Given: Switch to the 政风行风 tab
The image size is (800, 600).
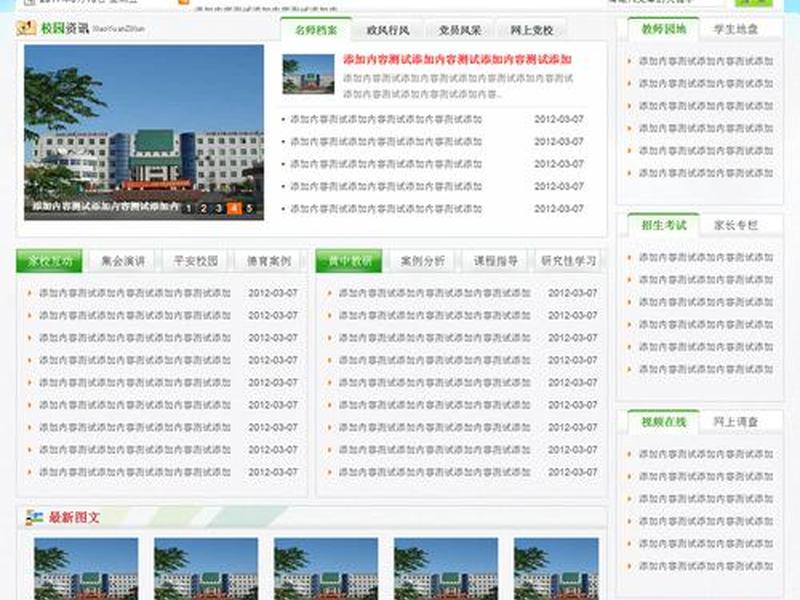Looking at the screenshot, I should 388,30.
